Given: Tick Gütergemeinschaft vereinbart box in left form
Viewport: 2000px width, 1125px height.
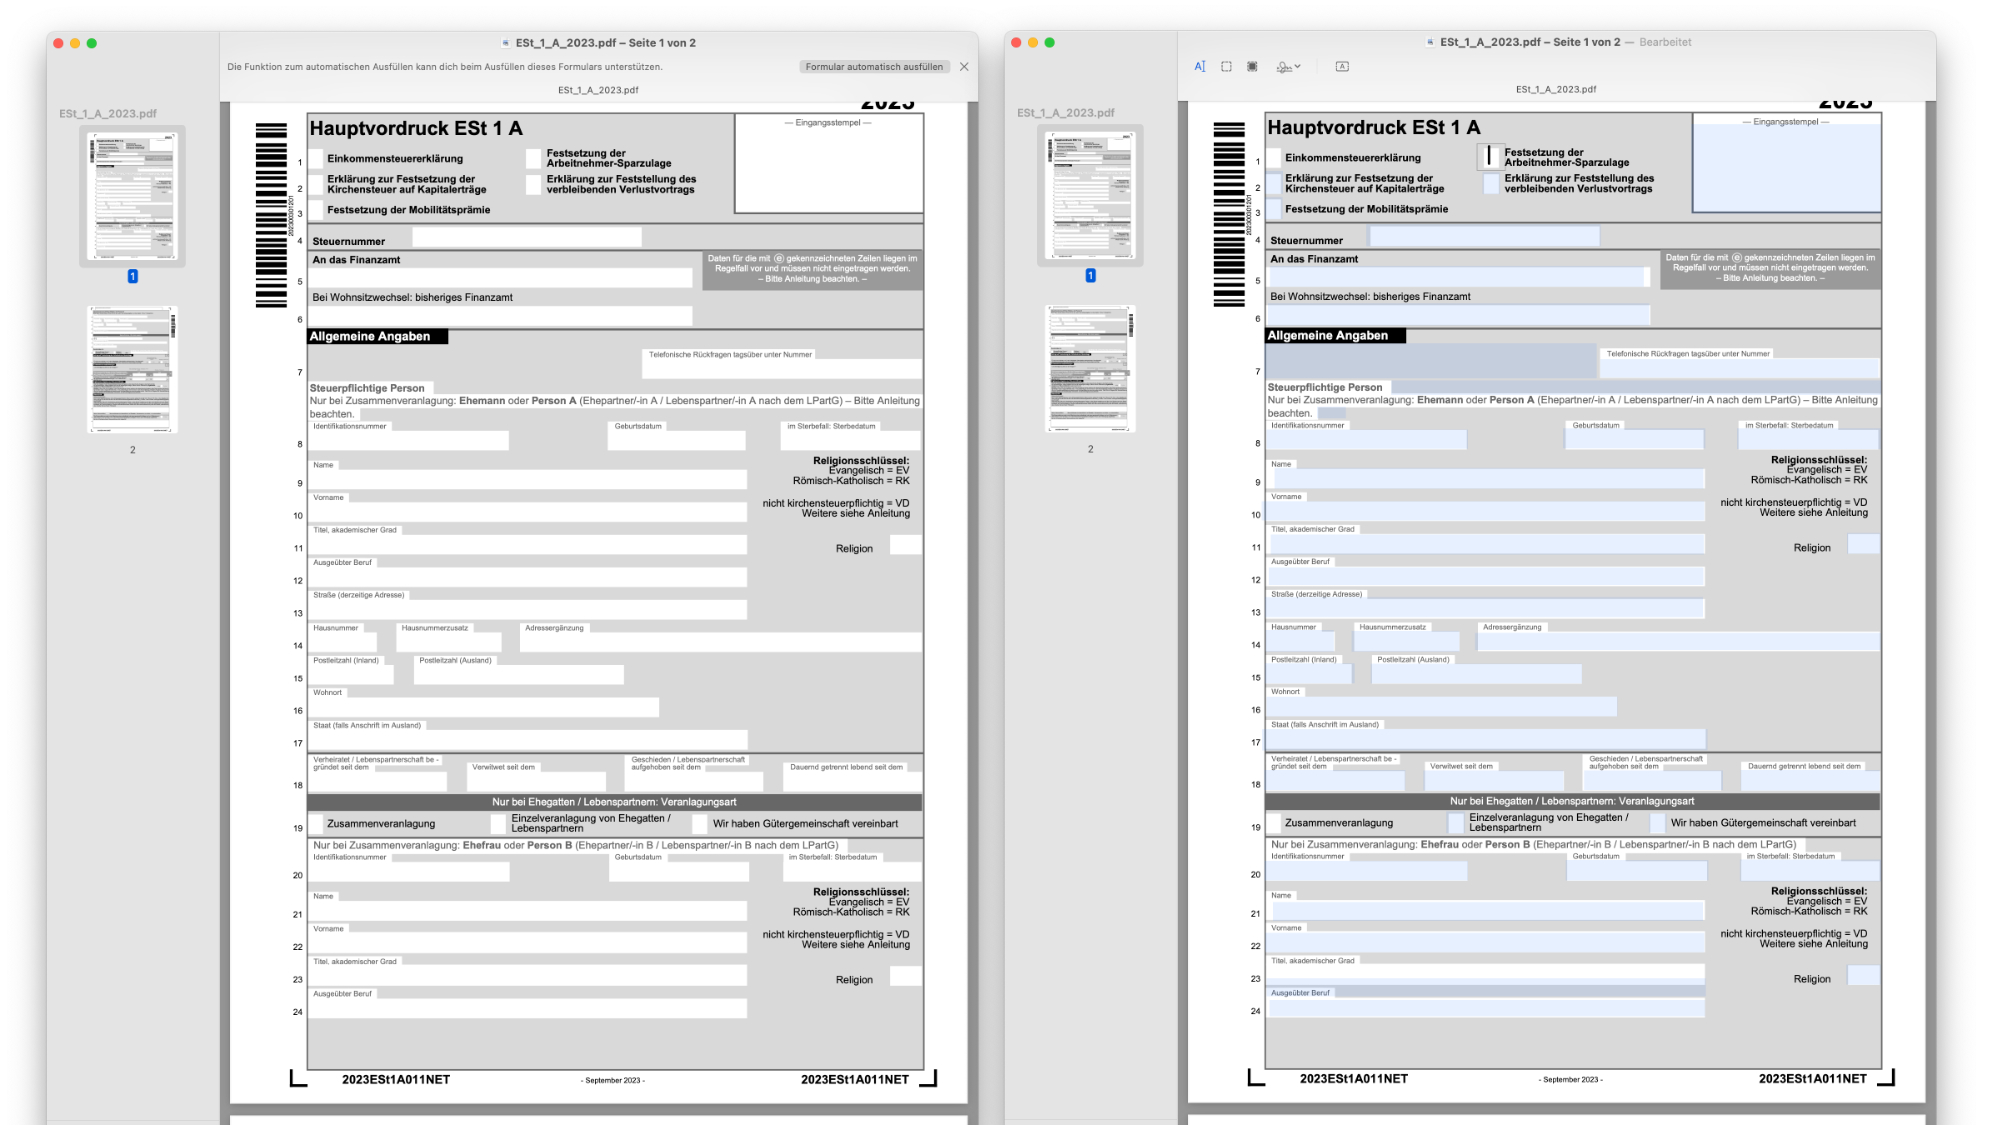Looking at the screenshot, I should click(699, 824).
